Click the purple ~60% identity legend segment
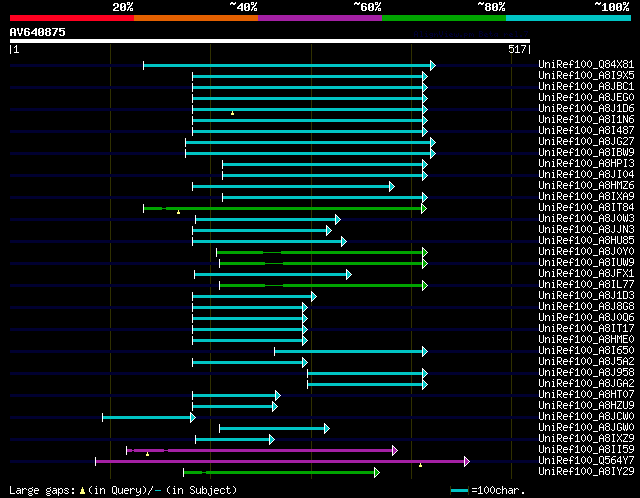The height and width of the screenshot is (498, 640). tap(320, 18)
